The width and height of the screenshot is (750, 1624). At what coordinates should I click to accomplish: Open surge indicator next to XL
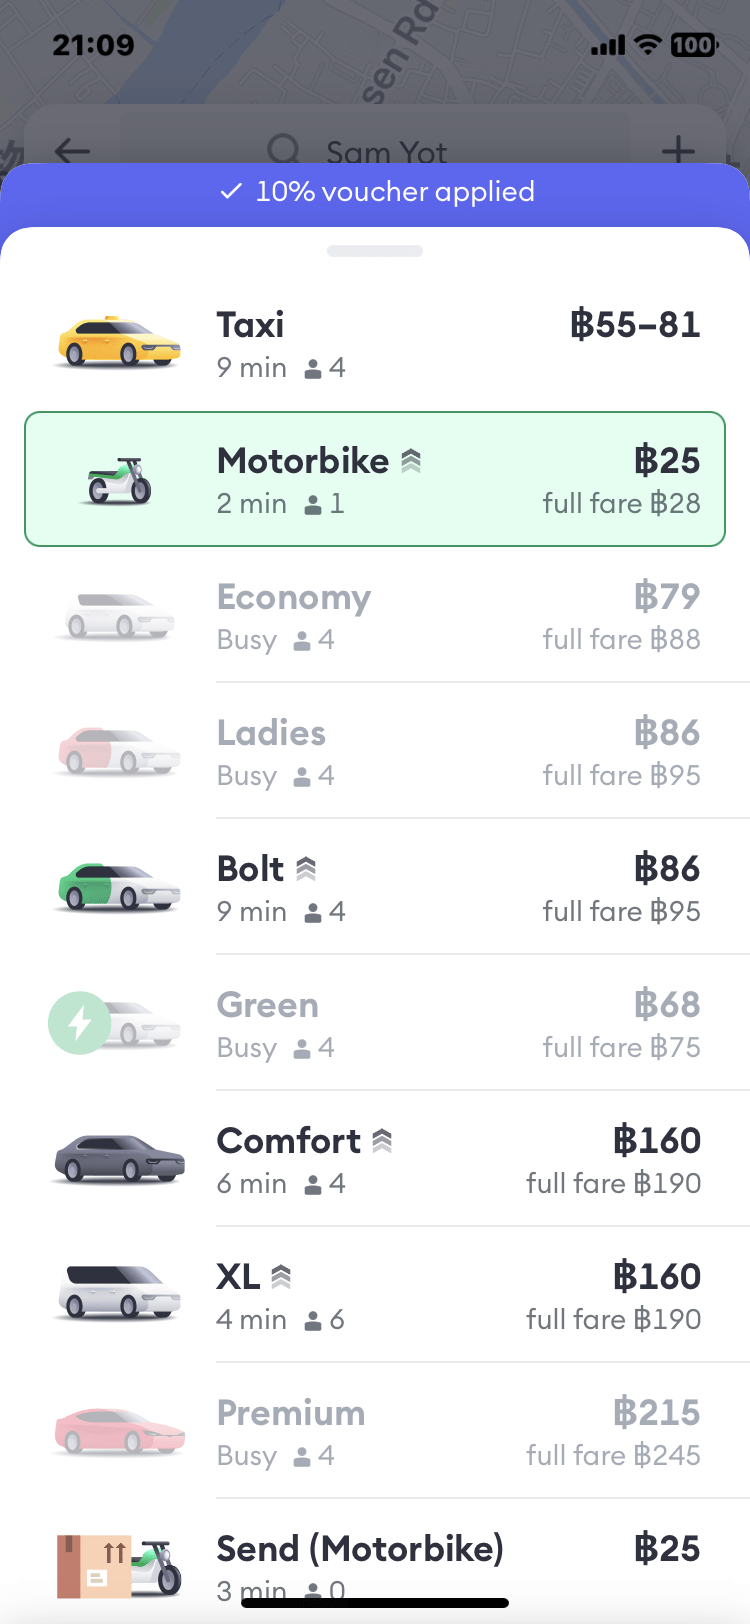[282, 1277]
